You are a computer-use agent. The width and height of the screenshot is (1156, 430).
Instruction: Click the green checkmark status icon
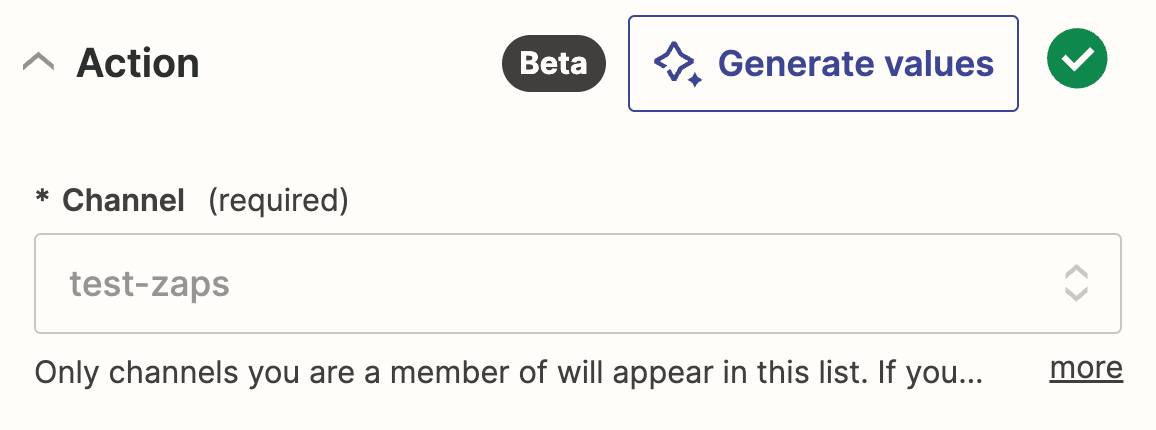(x=1076, y=62)
